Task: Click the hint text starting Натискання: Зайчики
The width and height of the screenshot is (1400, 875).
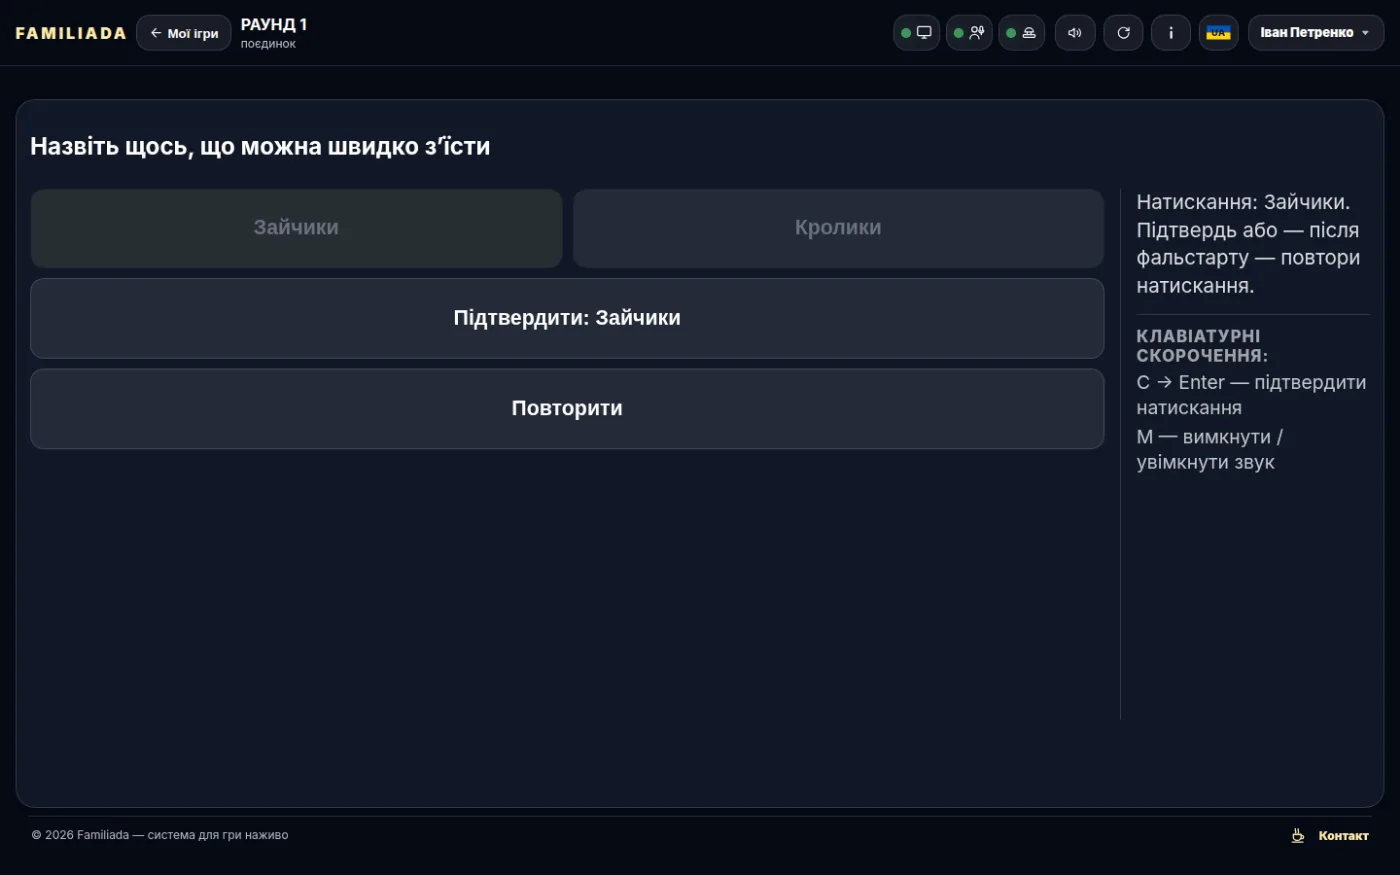Action: 1248,243
